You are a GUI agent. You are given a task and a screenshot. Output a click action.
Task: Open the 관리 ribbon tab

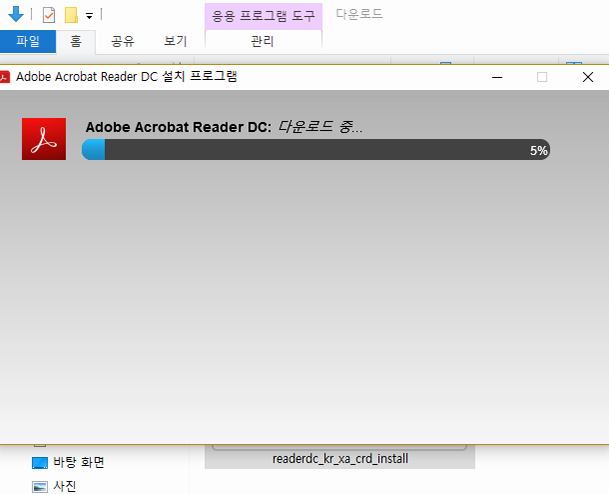(263, 41)
